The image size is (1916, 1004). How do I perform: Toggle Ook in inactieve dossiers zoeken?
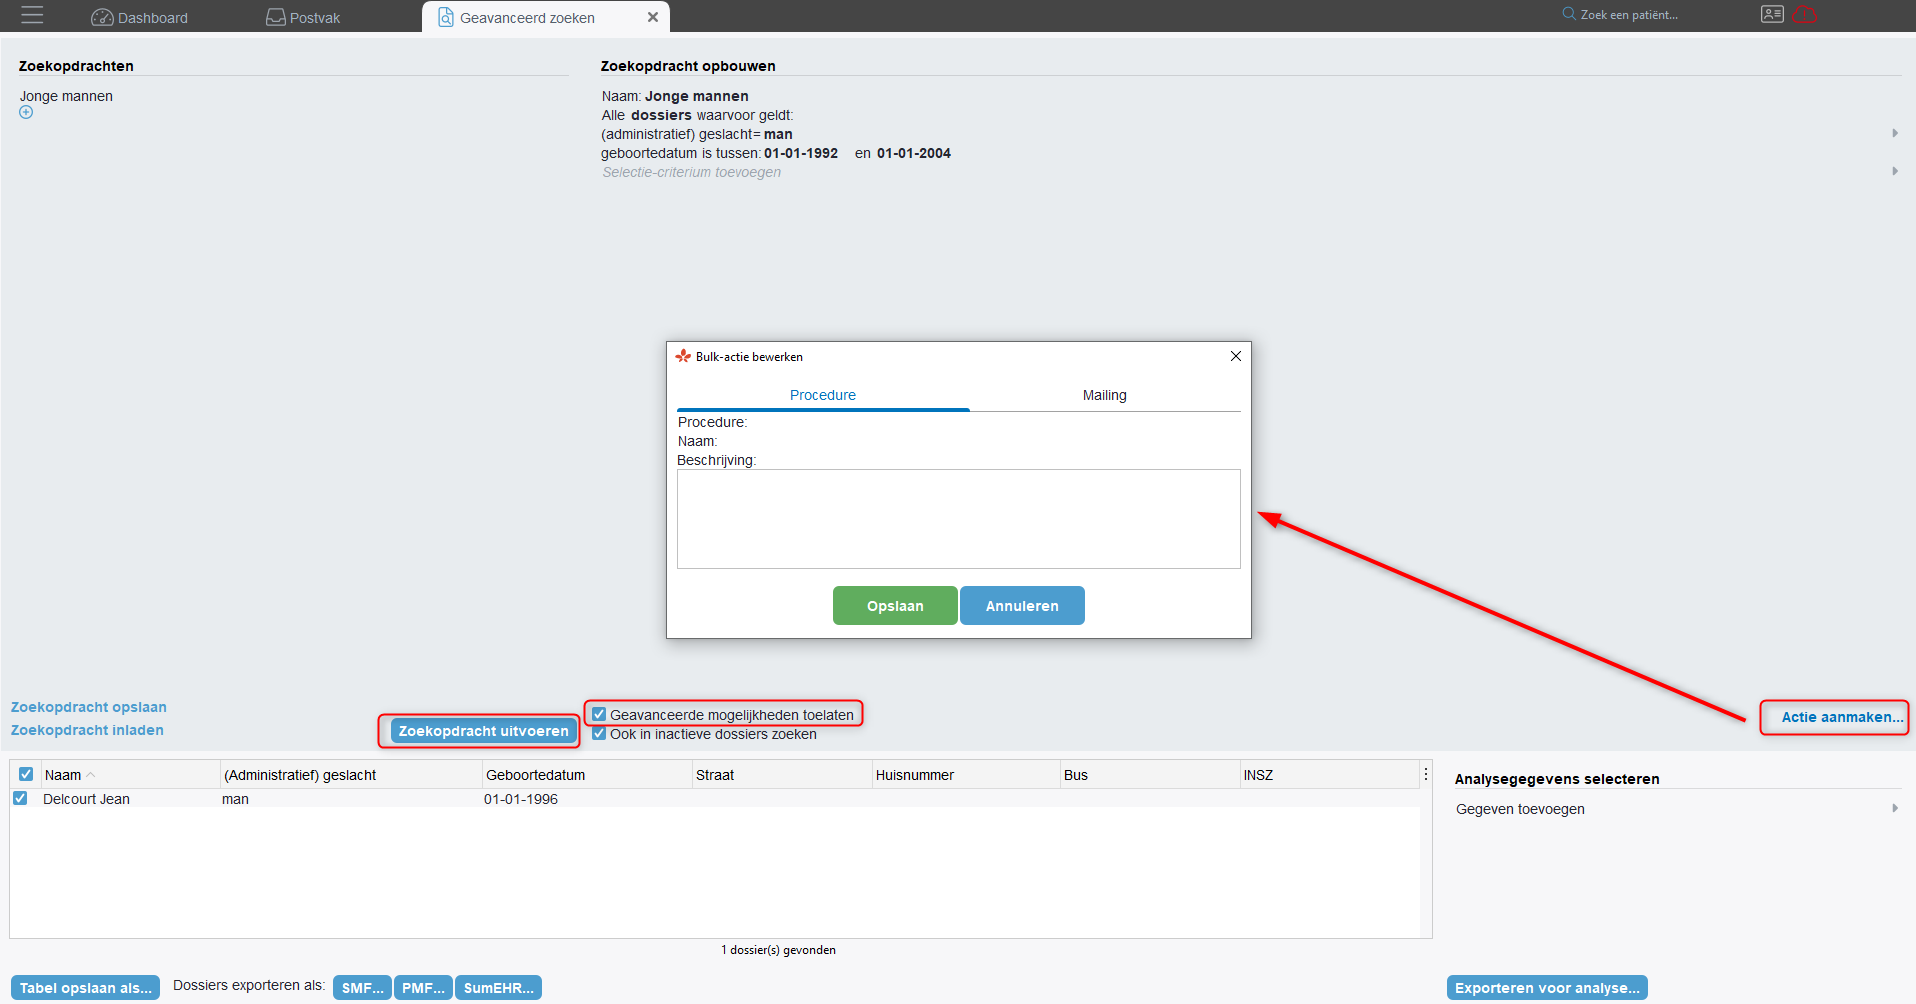point(599,733)
